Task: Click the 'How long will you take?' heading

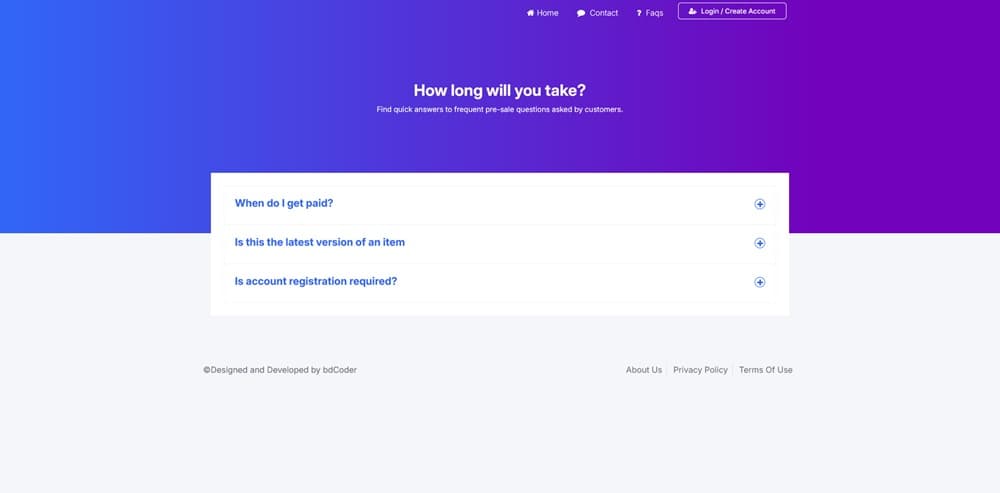Action: tap(499, 90)
